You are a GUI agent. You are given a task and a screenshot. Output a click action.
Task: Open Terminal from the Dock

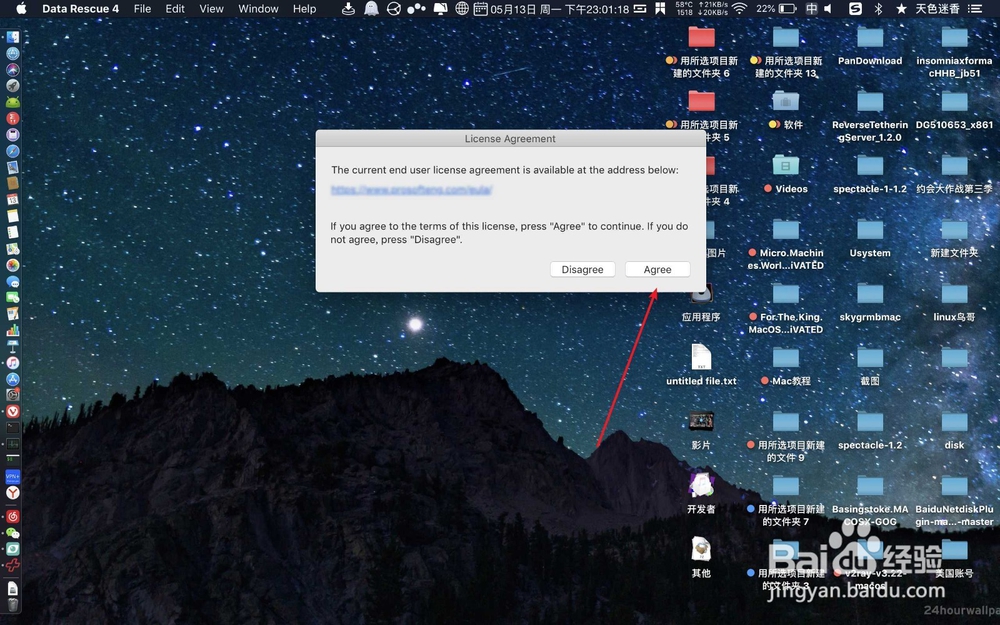coord(13,427)
